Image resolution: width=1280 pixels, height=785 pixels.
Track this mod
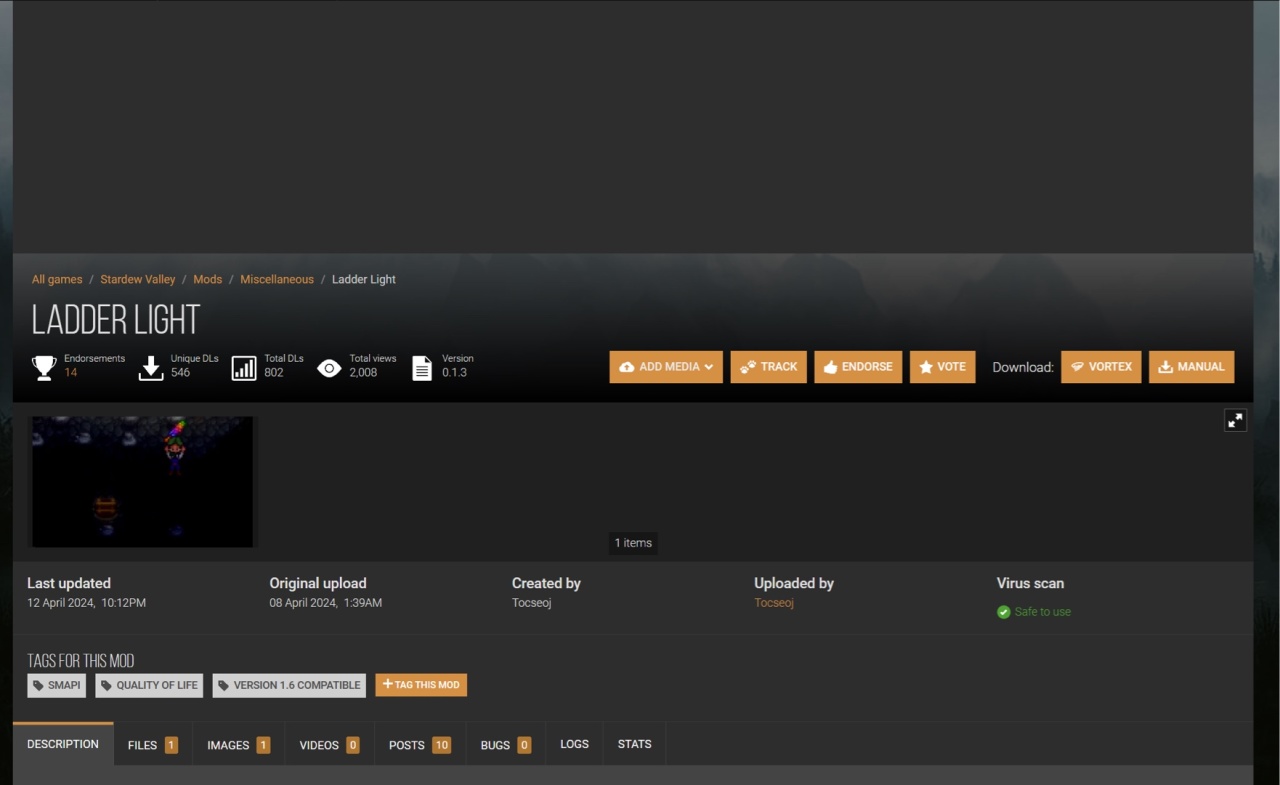click(x=769, y=367)
